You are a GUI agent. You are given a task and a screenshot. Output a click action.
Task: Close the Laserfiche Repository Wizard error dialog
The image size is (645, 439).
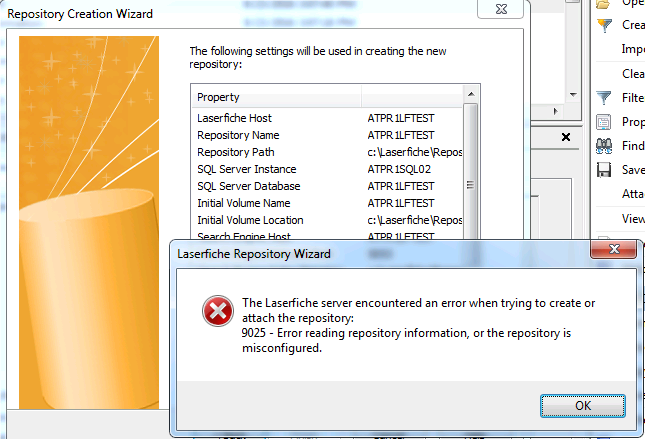click(614, 249)
